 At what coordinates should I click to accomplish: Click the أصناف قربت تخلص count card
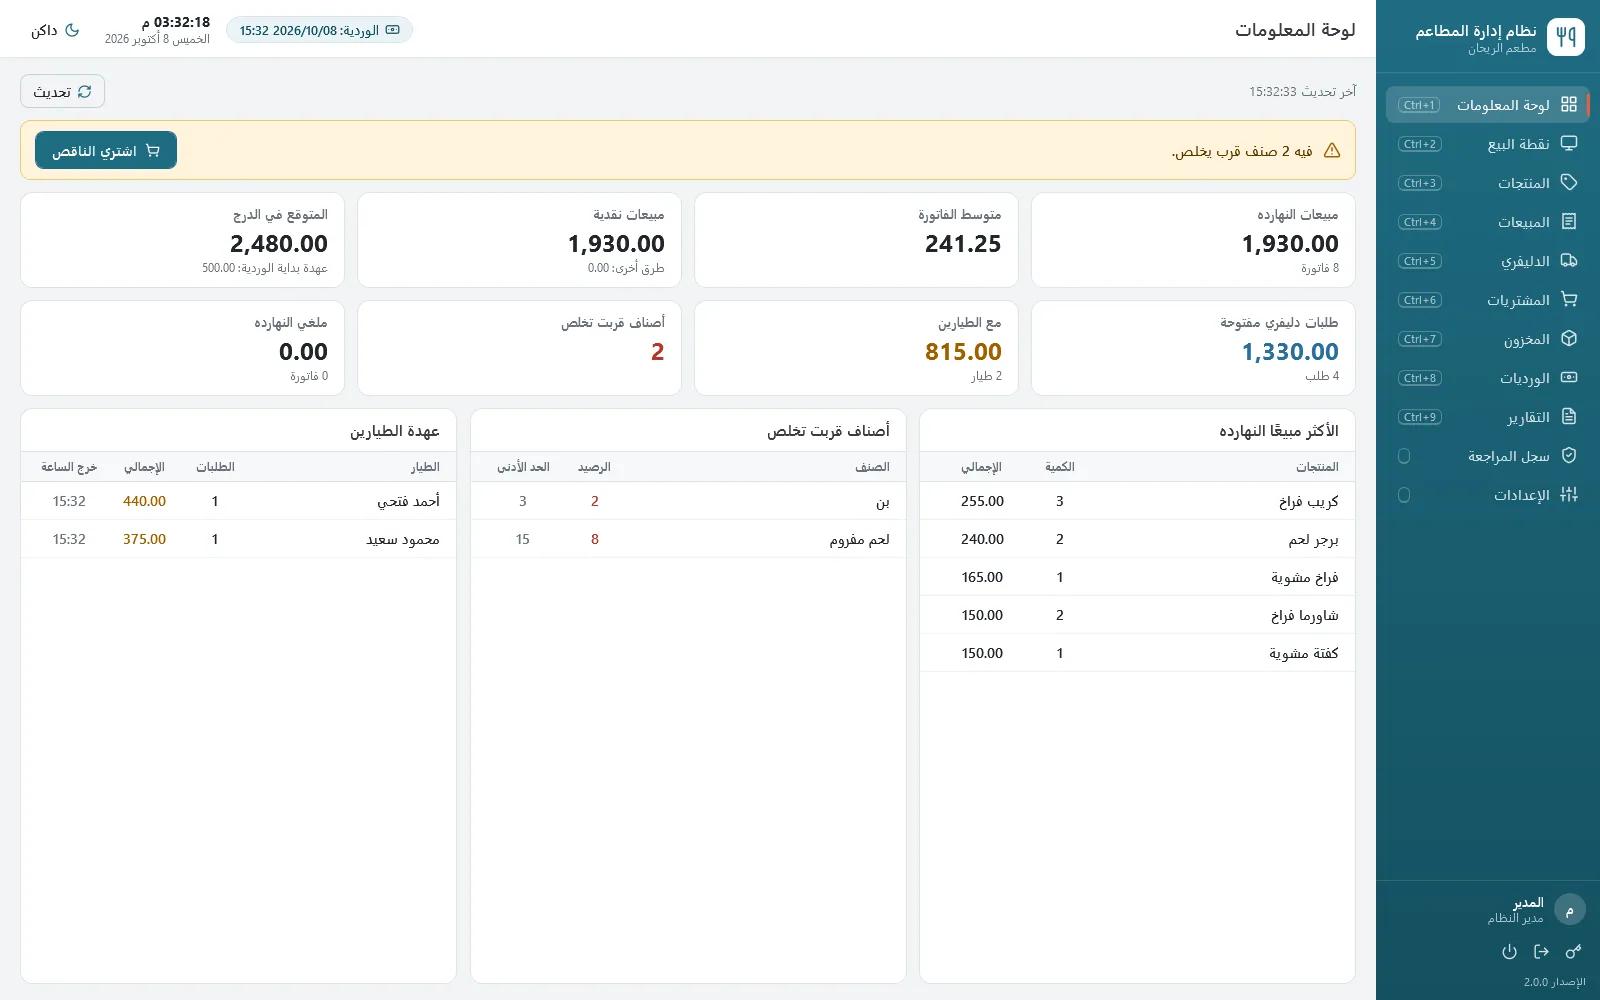519,348
